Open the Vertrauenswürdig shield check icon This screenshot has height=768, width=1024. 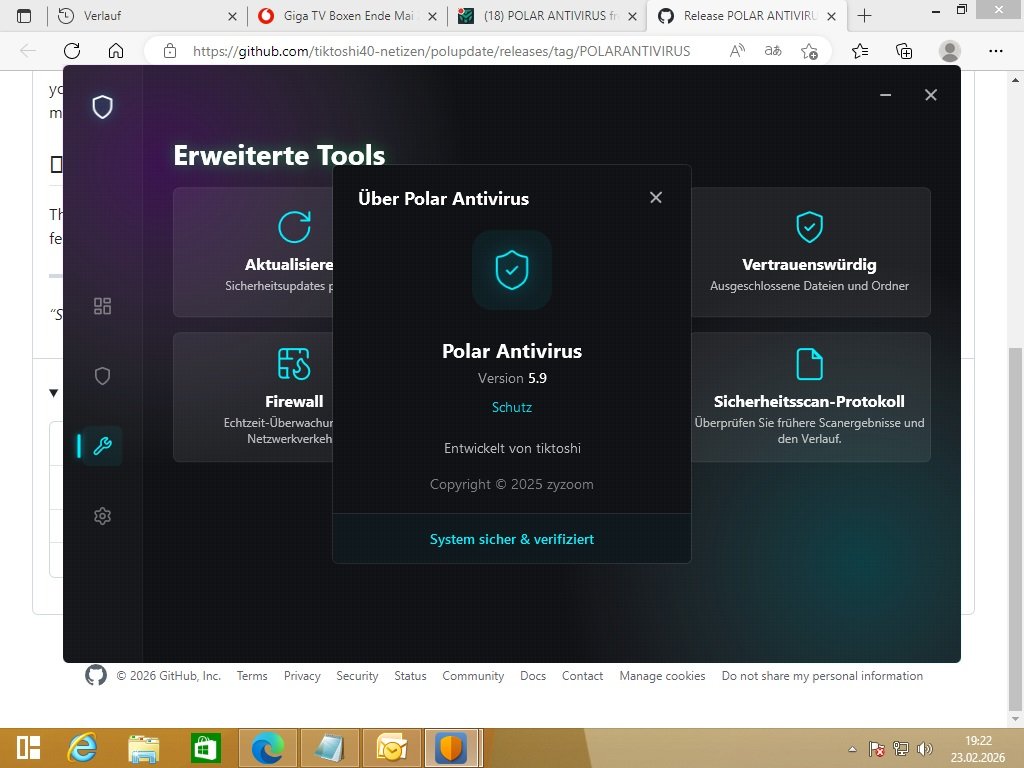pos(809,227)
